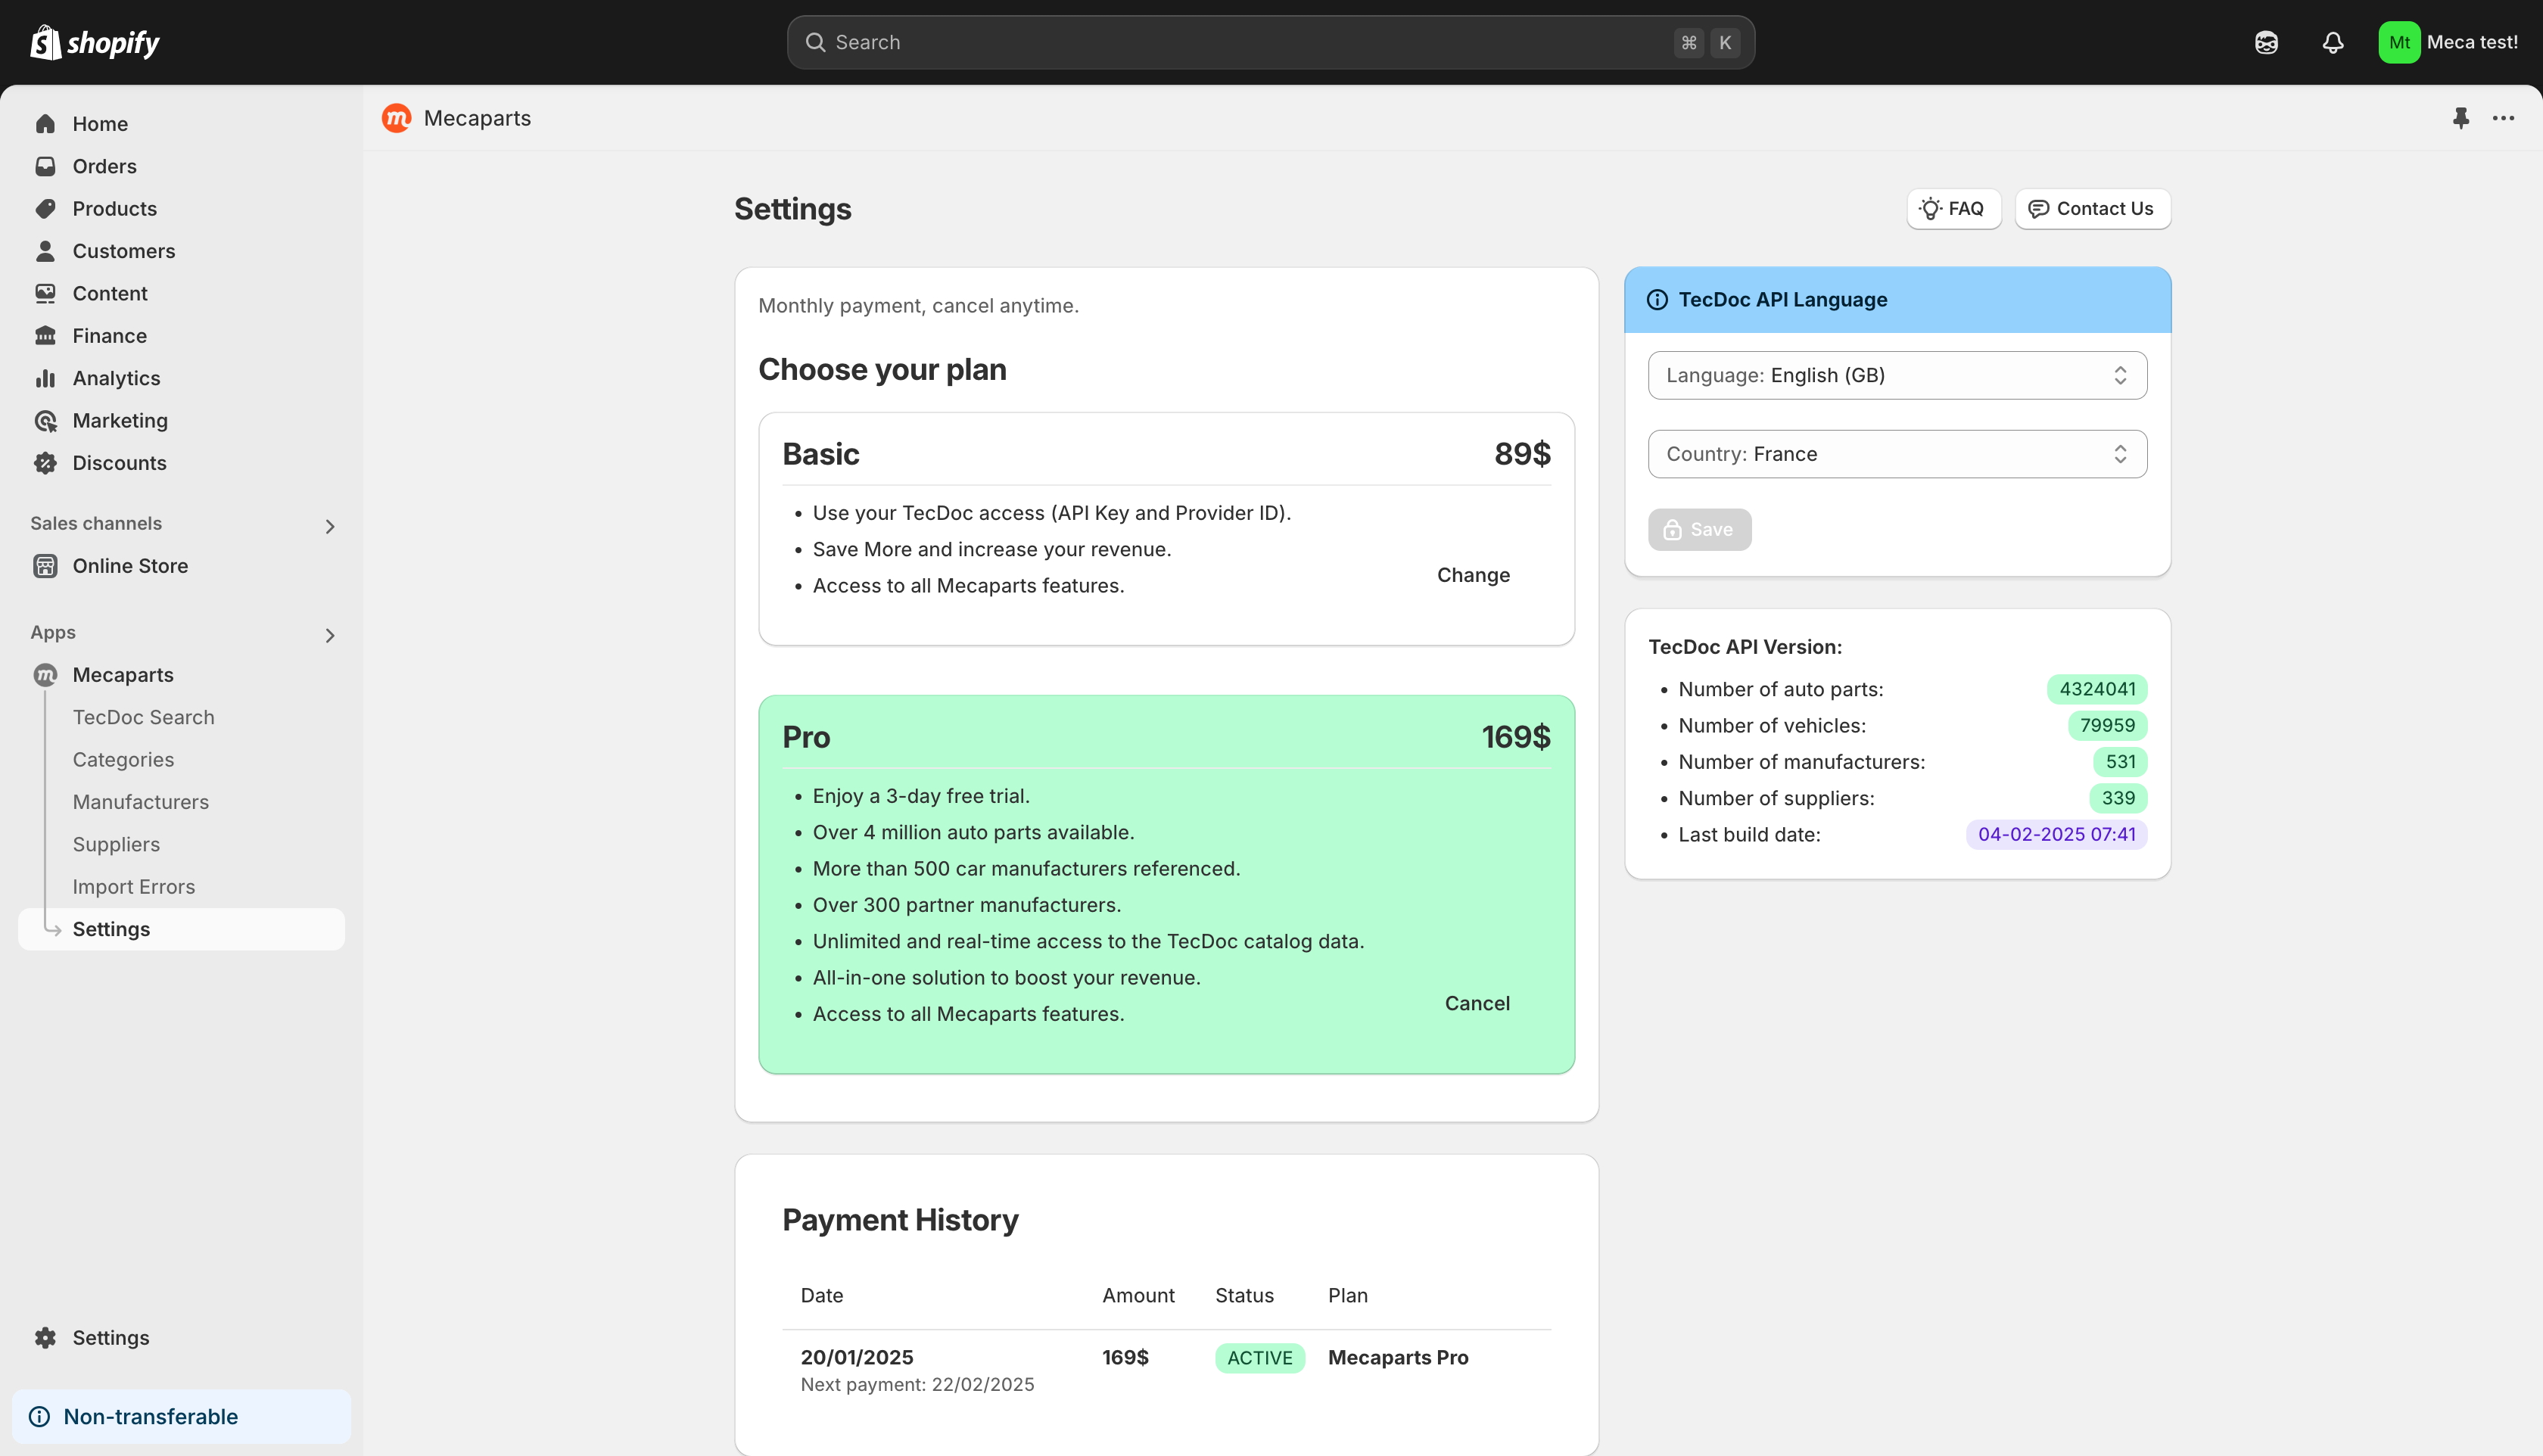Click the Non-transferable info icon
Image resolution: width=2543 pixels, height=1456 pixels.
[39, 1417]
